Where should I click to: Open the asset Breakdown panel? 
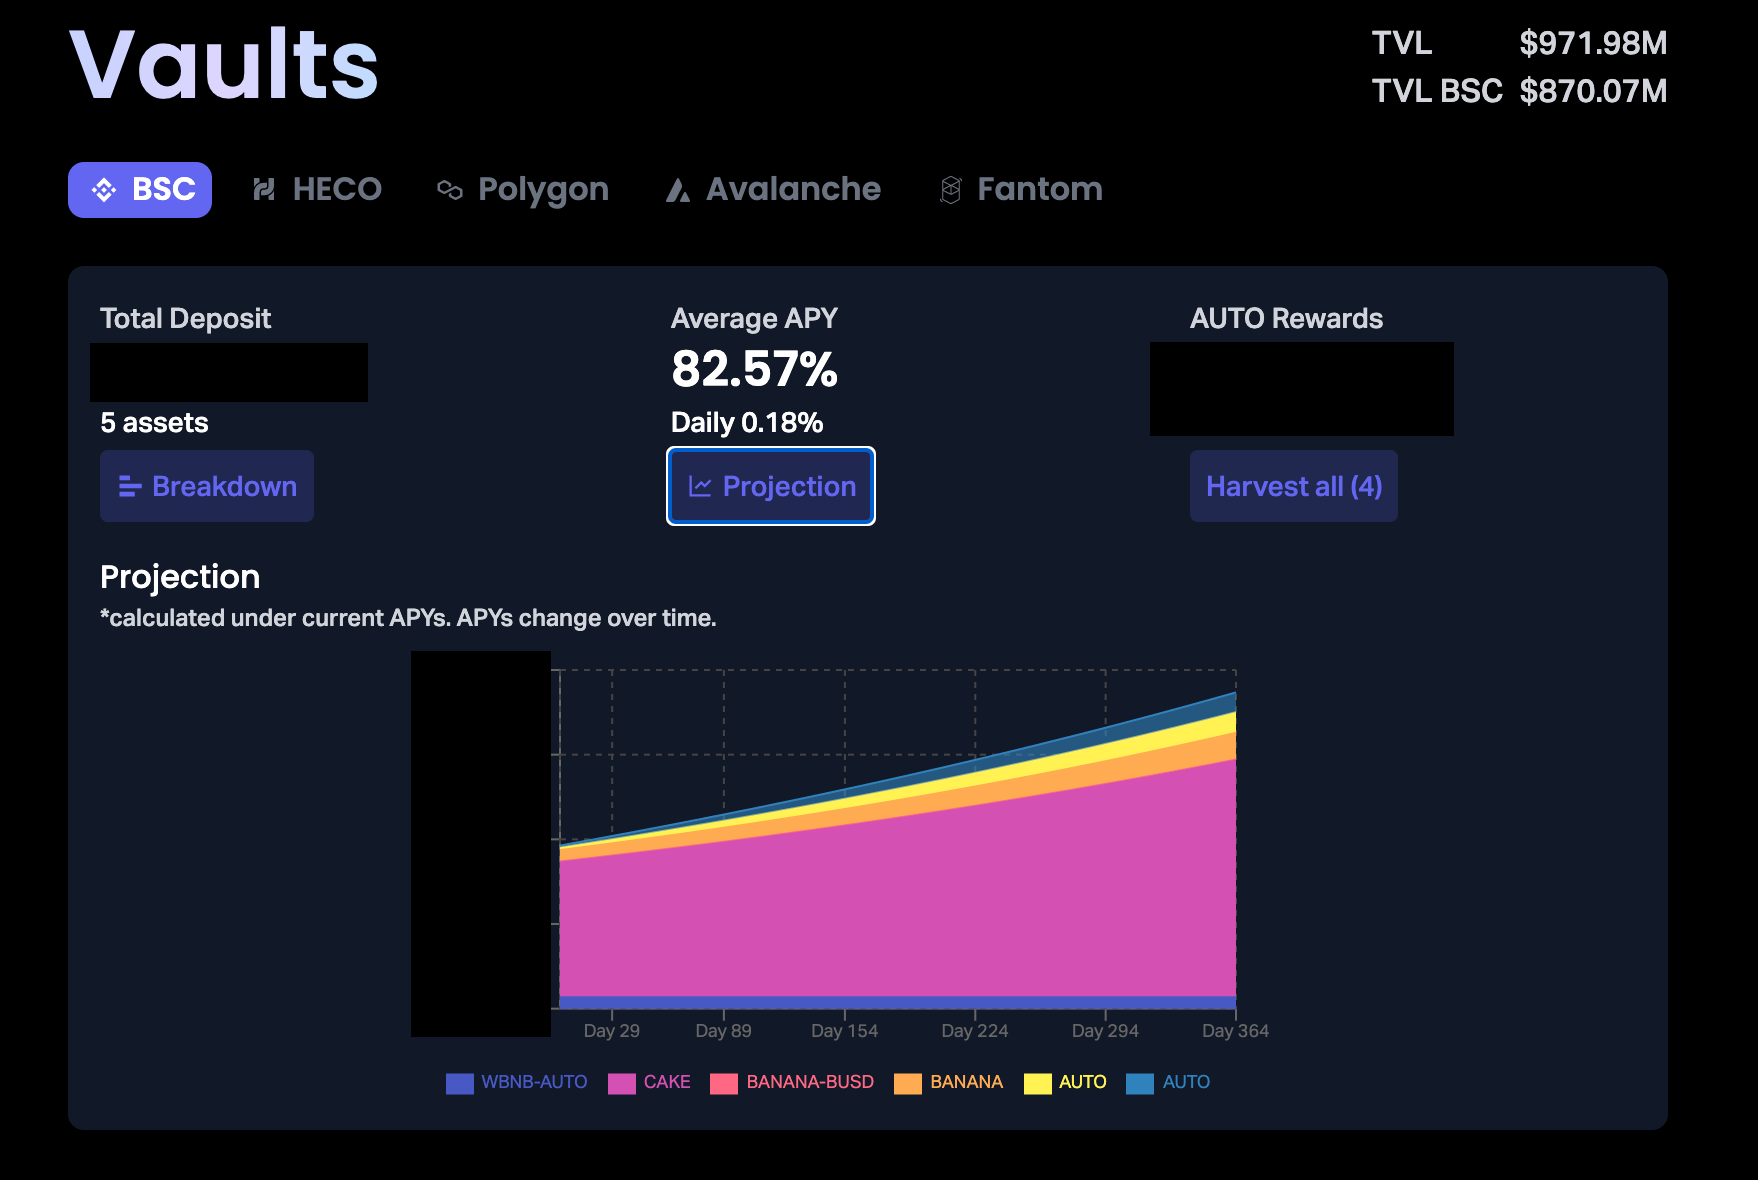(x=206, y=486)
